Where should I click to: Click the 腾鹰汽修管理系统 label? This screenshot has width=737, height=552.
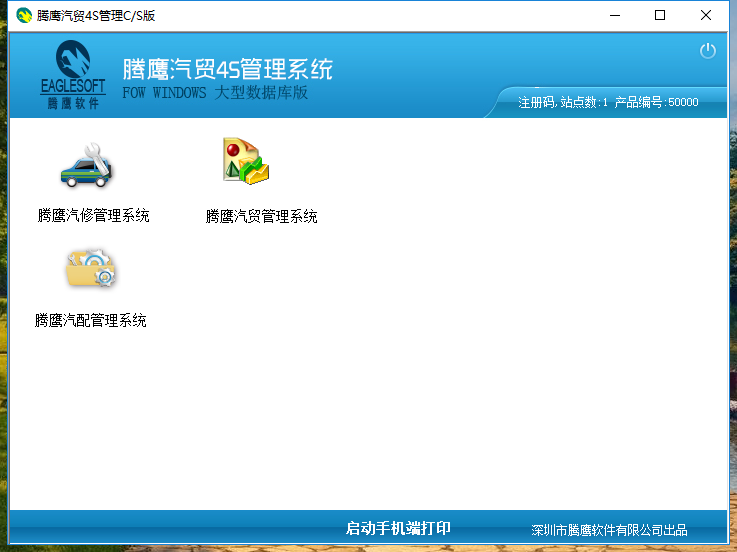point(93,216)
